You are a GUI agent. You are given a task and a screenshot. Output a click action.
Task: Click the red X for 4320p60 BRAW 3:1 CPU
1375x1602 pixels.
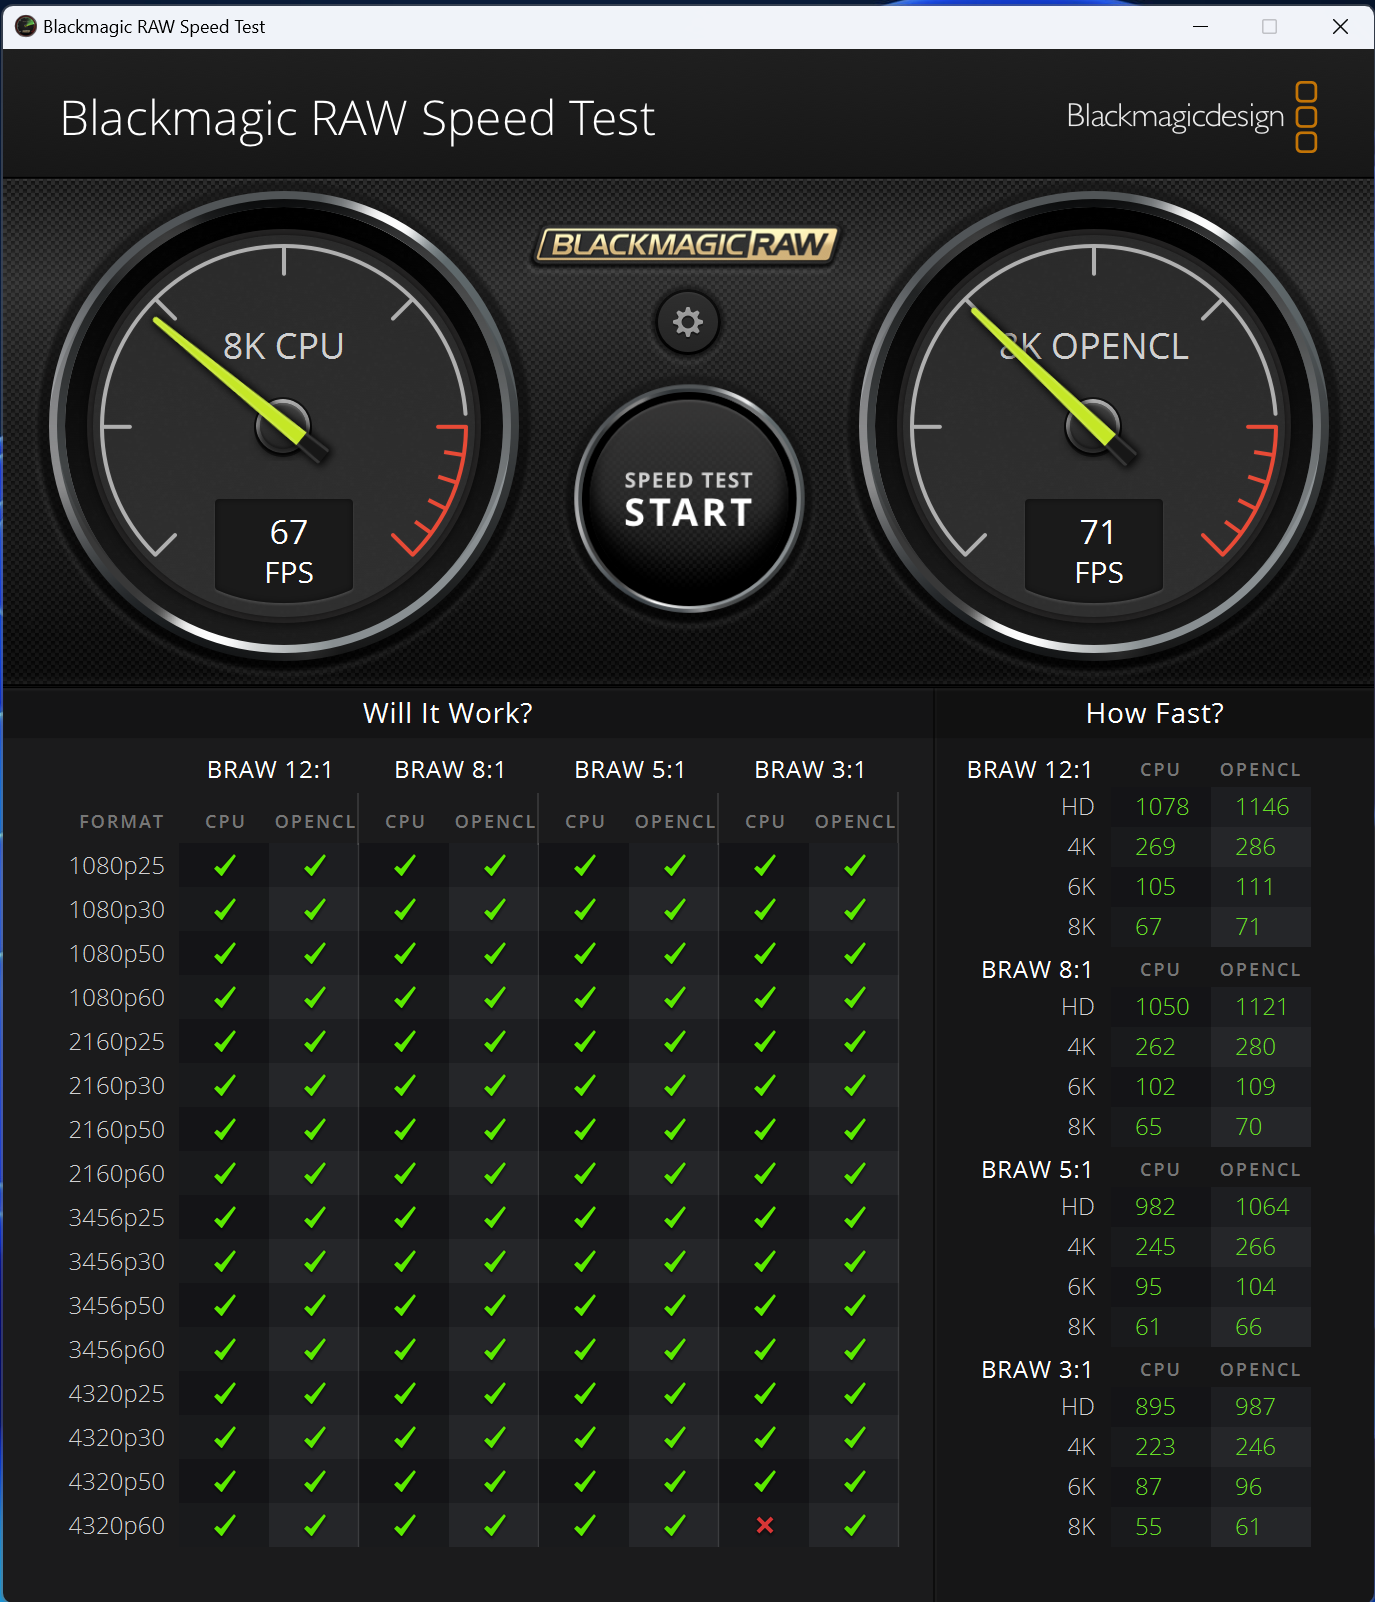(x=765, y=1525)
